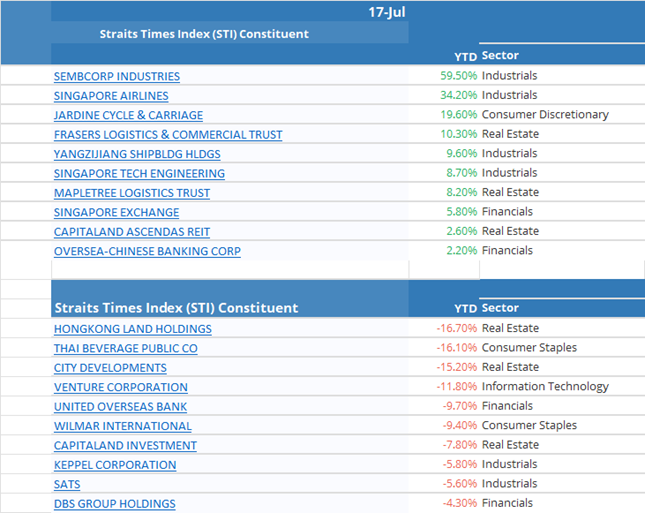Open the UNITED OVERSEAS BANK link
This screenshot has height=513, width=645.
click(120, 407)
